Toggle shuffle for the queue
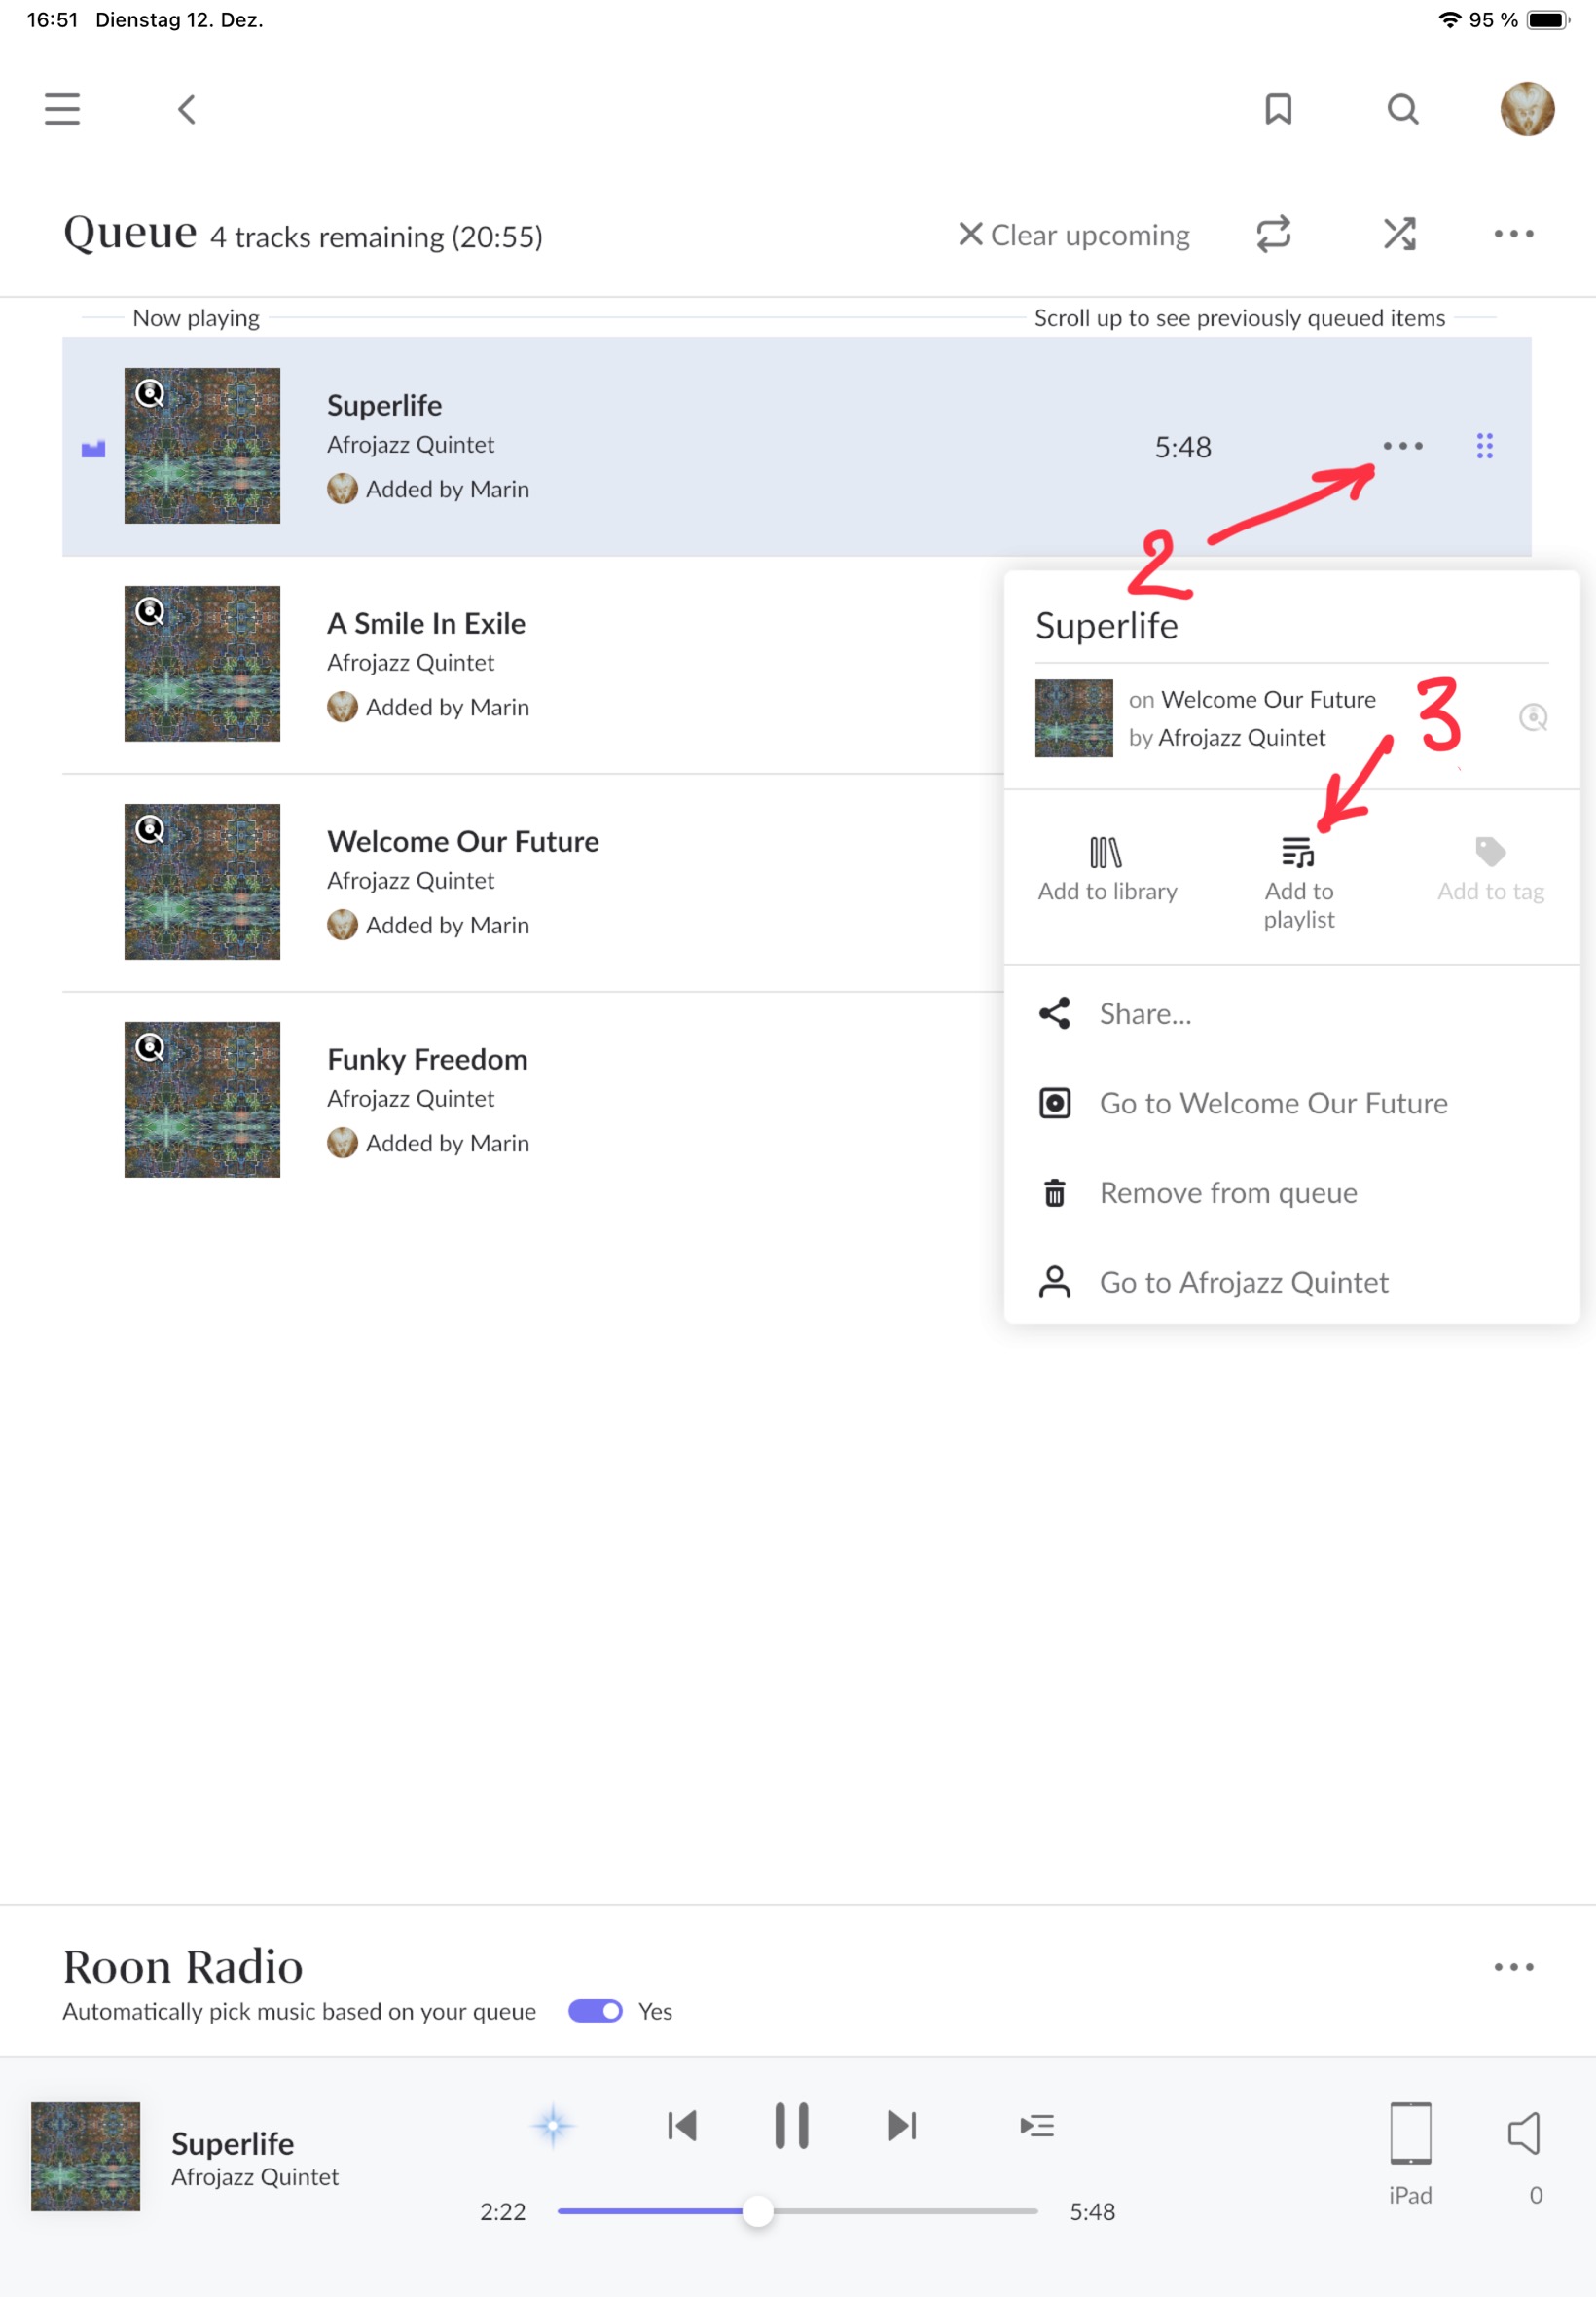Image resolution: width=1596 pixels, height=2297 pixels. [1399, 234]
